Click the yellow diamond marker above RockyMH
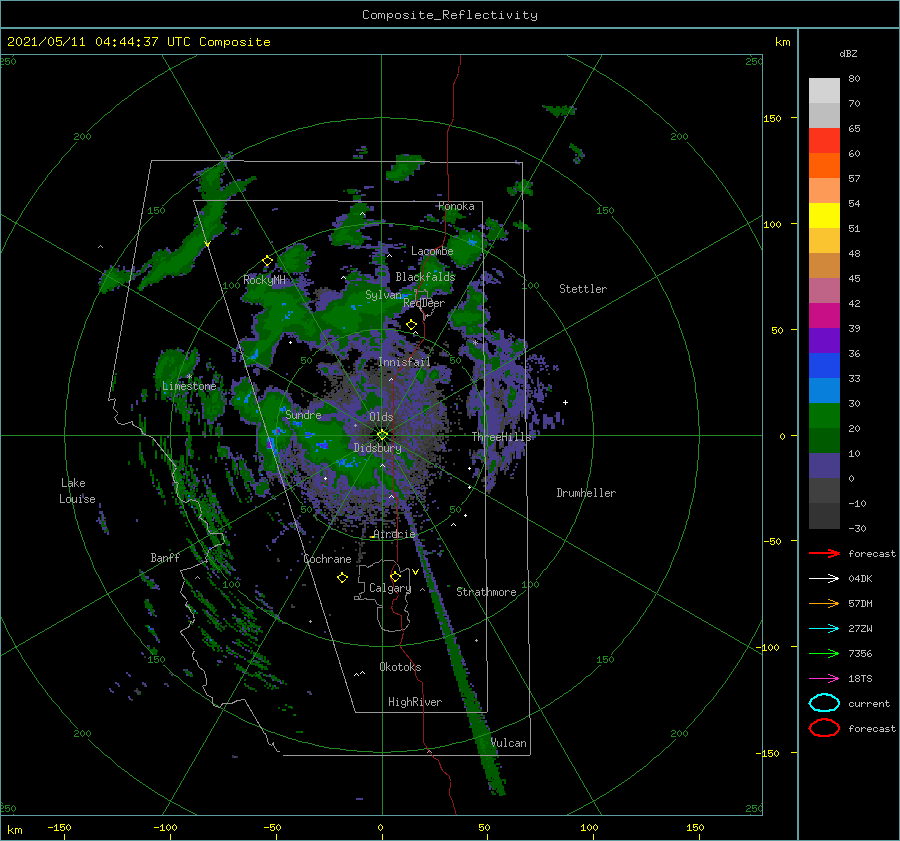The image size is (900, 841). [x=267, y=261]
